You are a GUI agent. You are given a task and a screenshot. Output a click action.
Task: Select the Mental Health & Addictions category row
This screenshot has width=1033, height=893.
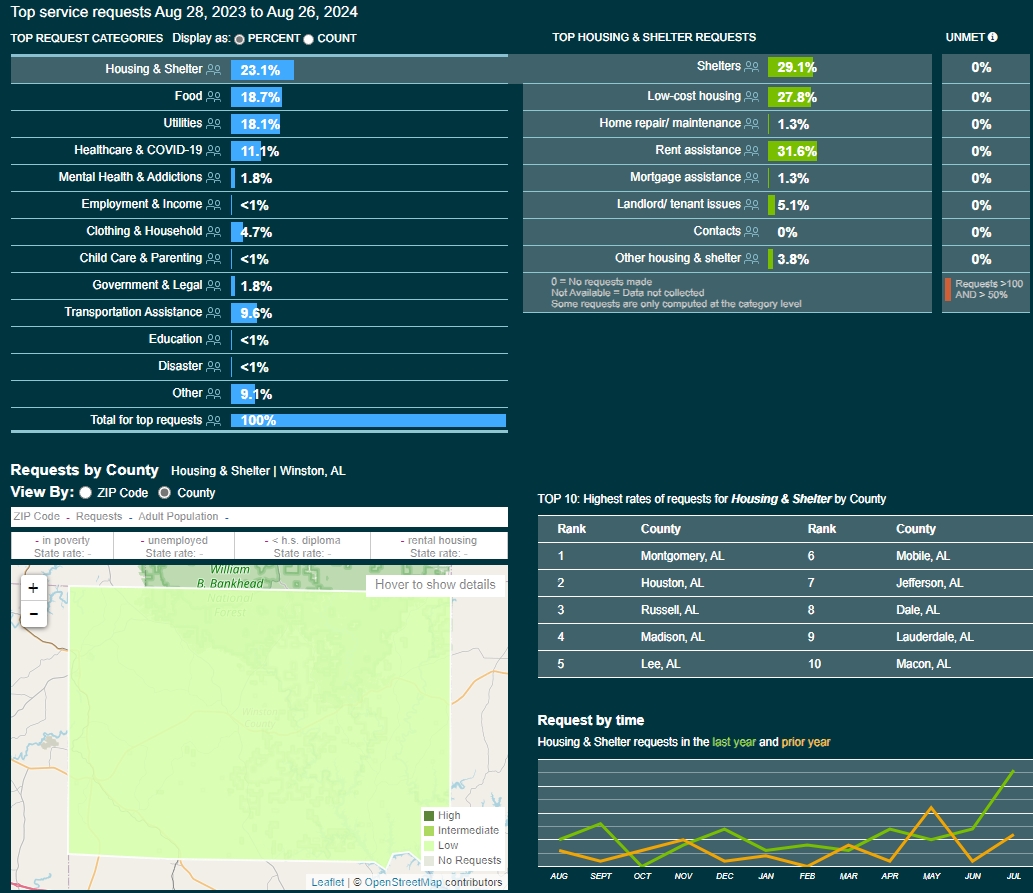point(130,178)
